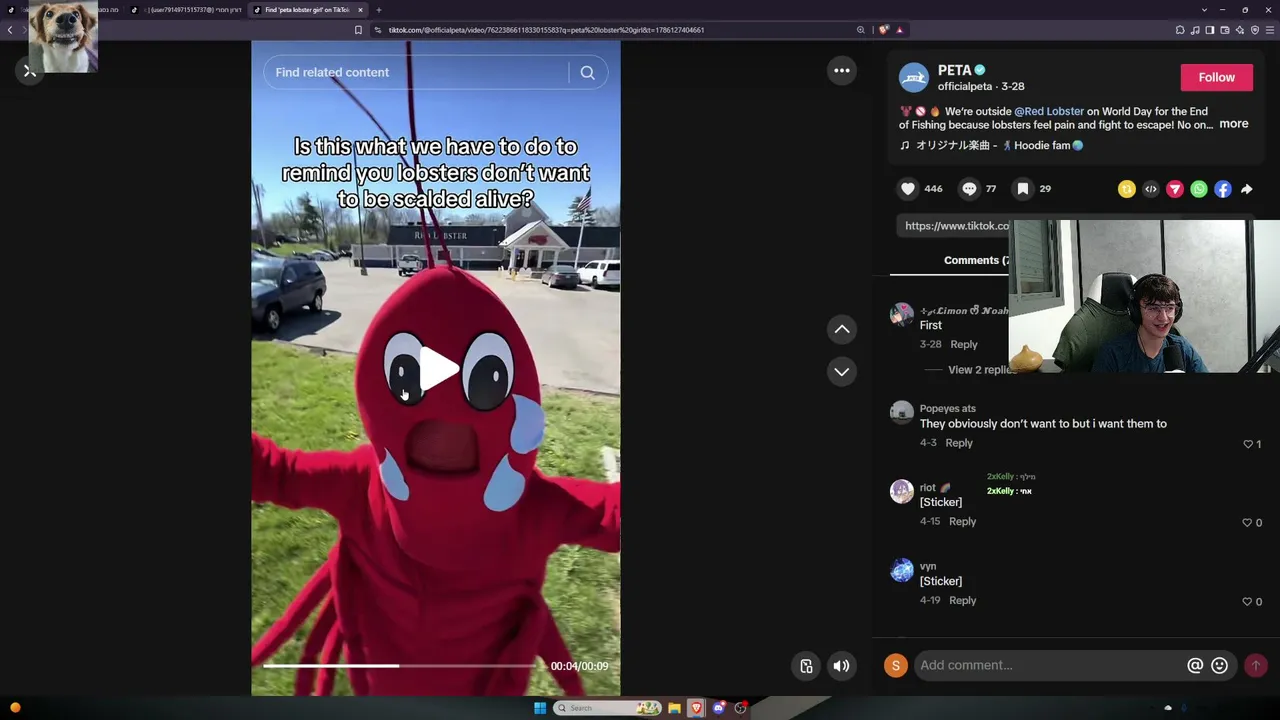Viewport: 1280px width, 720px height.
Task: Like Popeyes ats comment heart
Action: [1248, 444]
